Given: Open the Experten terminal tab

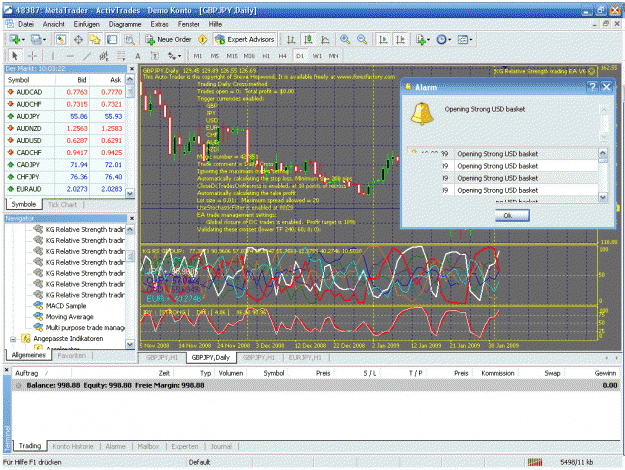Looking at the screenshot, I should coord(185,446).
